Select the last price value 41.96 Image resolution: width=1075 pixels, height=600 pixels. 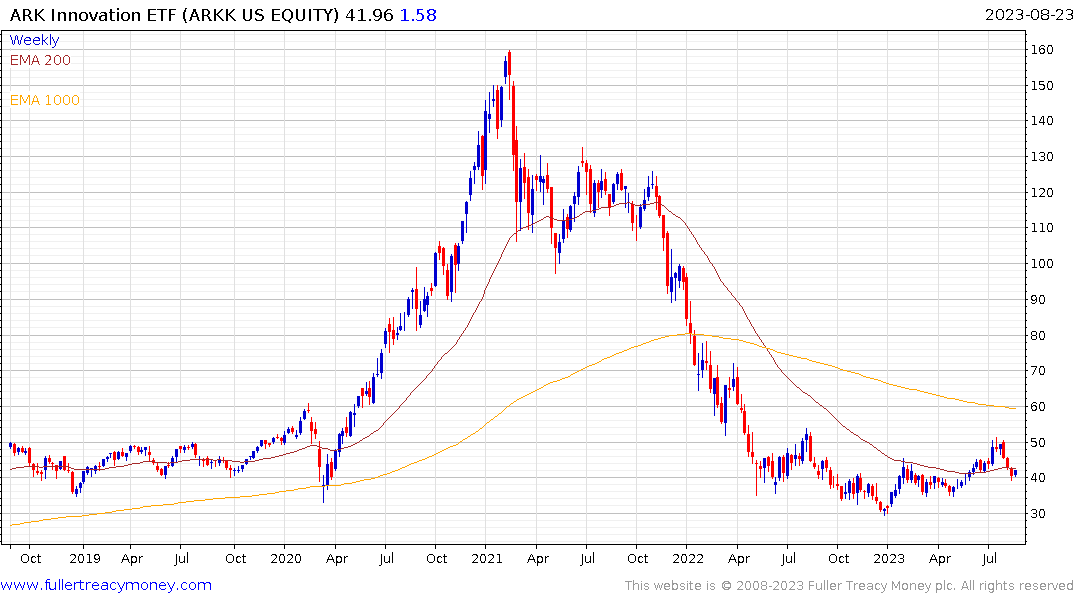(x=369, y=15)
